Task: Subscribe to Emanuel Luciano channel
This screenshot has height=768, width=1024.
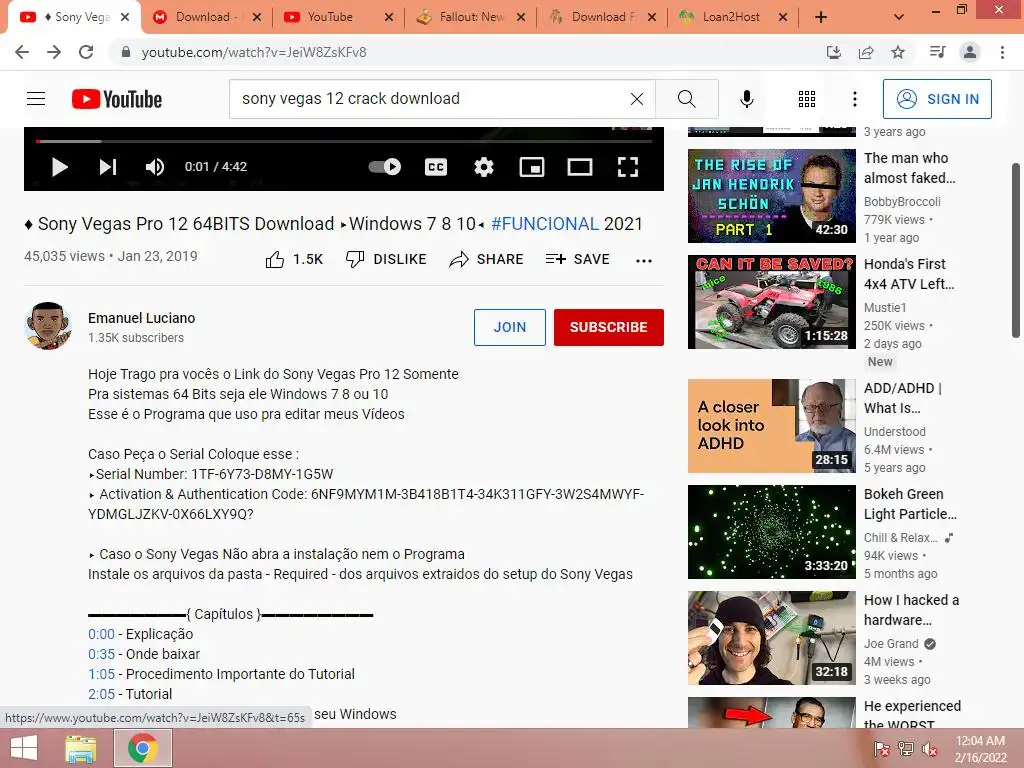Action: pyautogui.click(x=609, y=327)
